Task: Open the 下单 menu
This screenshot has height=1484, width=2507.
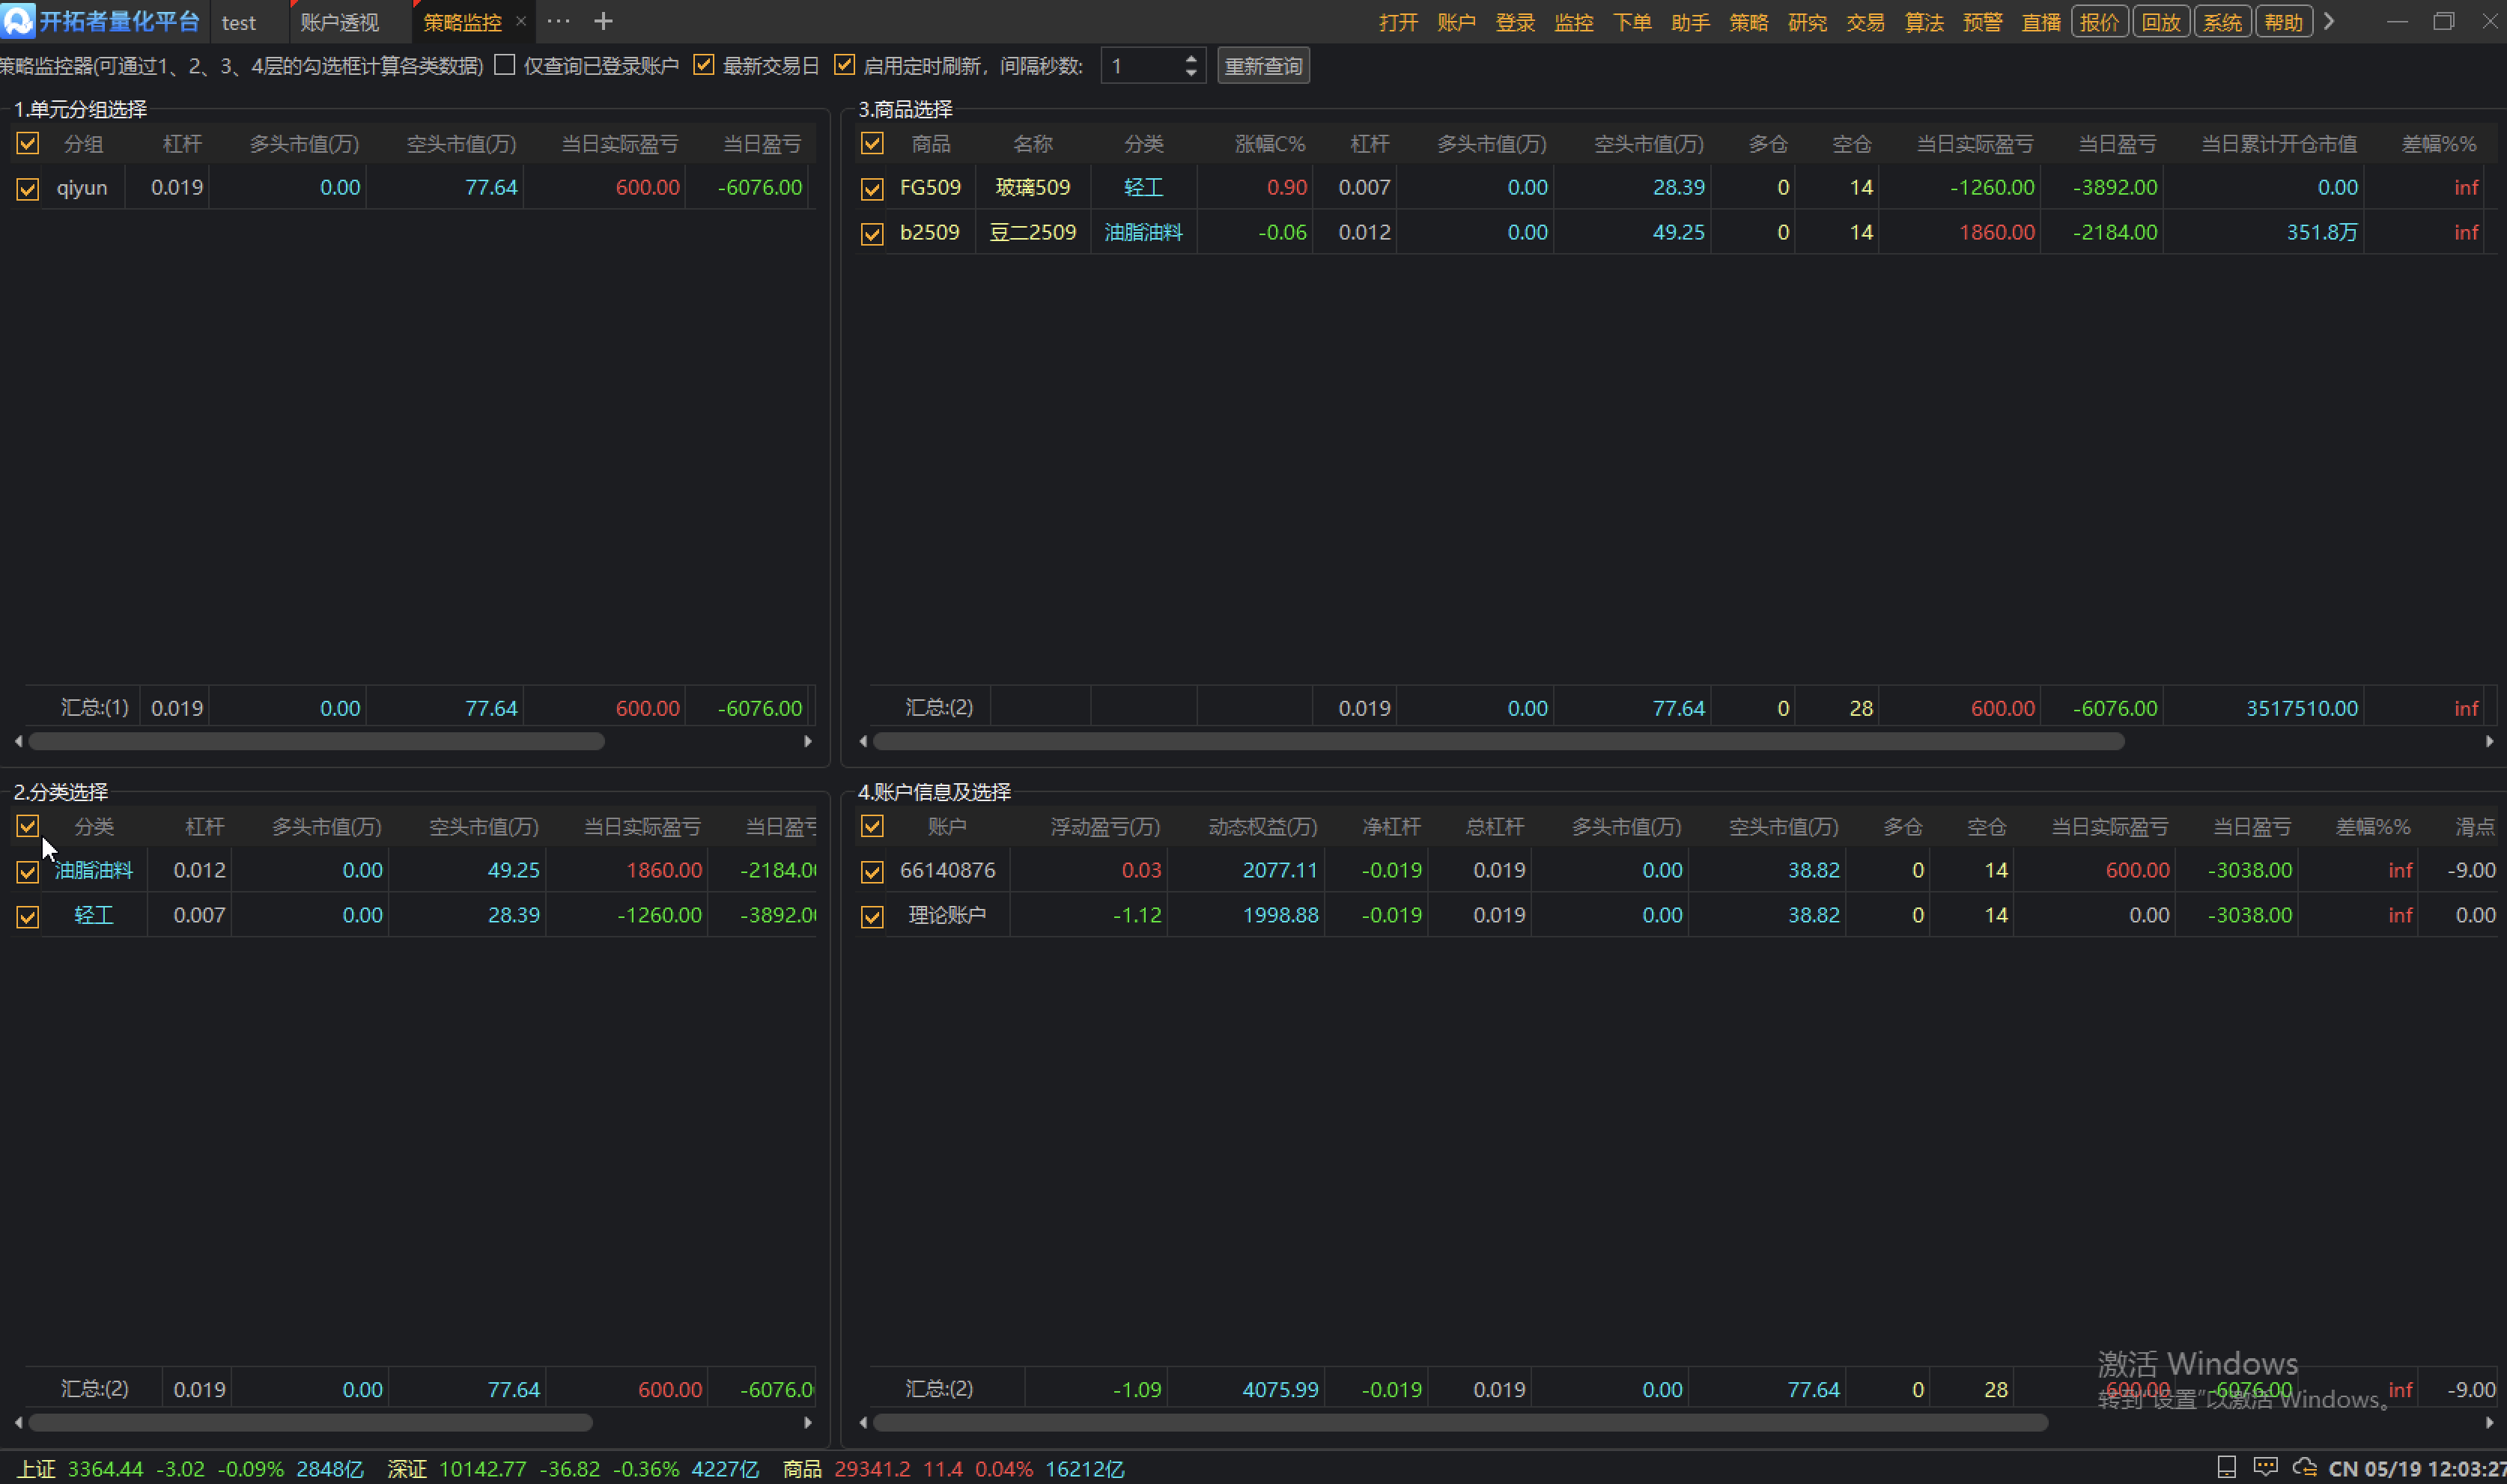Action: [1632, 22]
